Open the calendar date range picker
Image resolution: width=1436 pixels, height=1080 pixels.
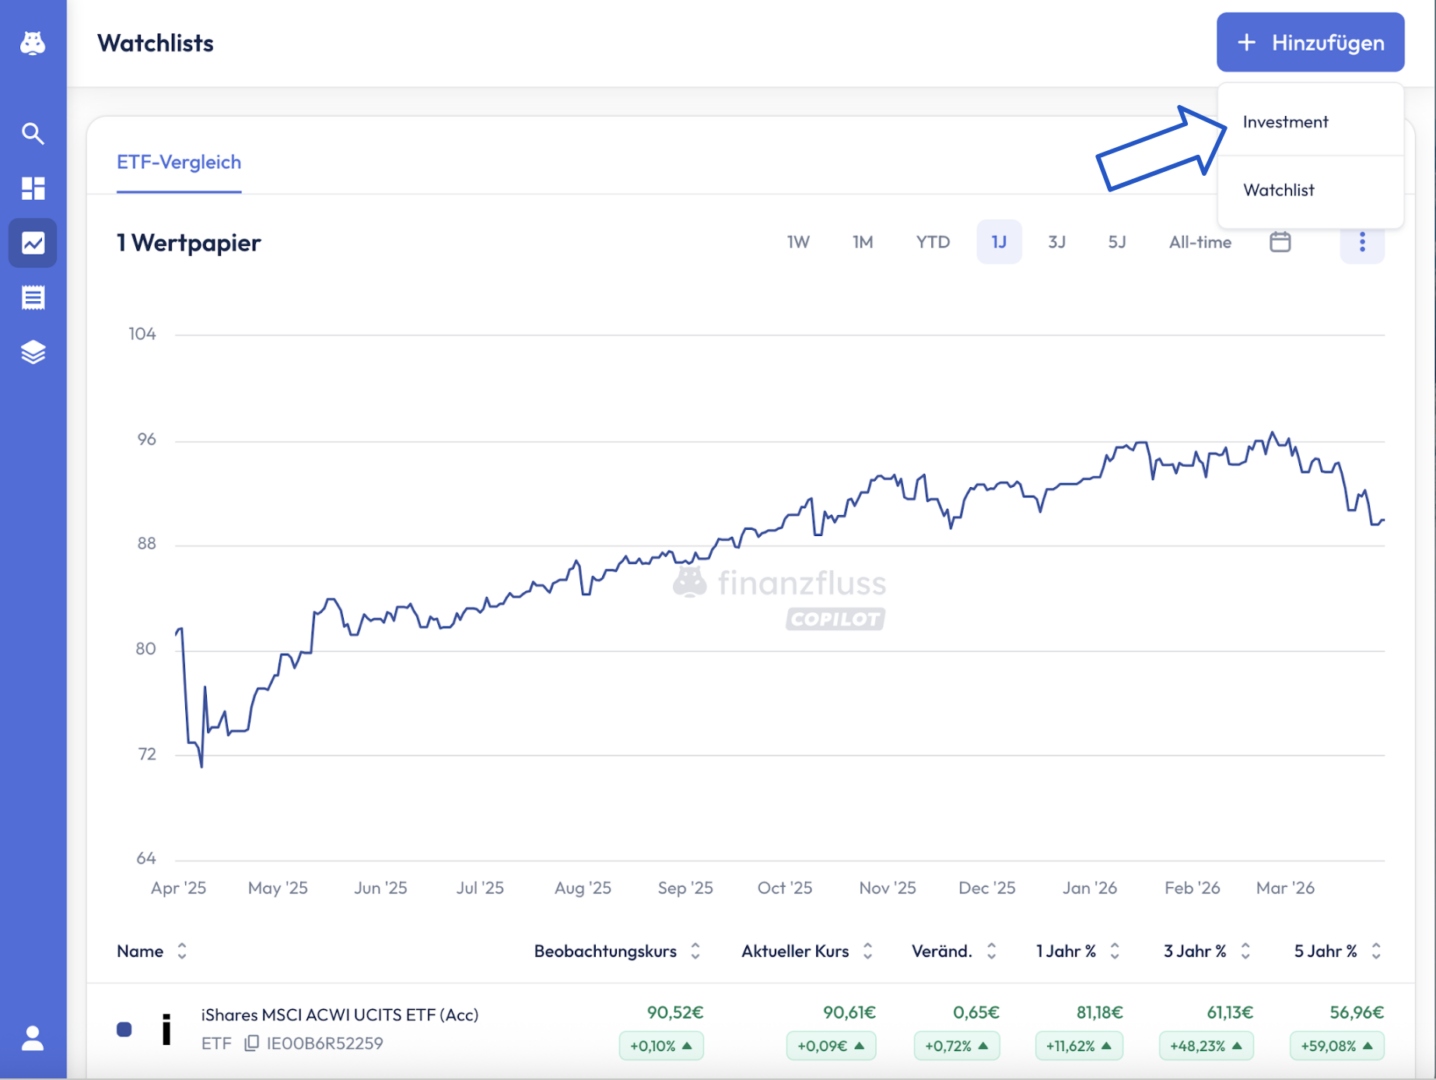coord(1280,242)
